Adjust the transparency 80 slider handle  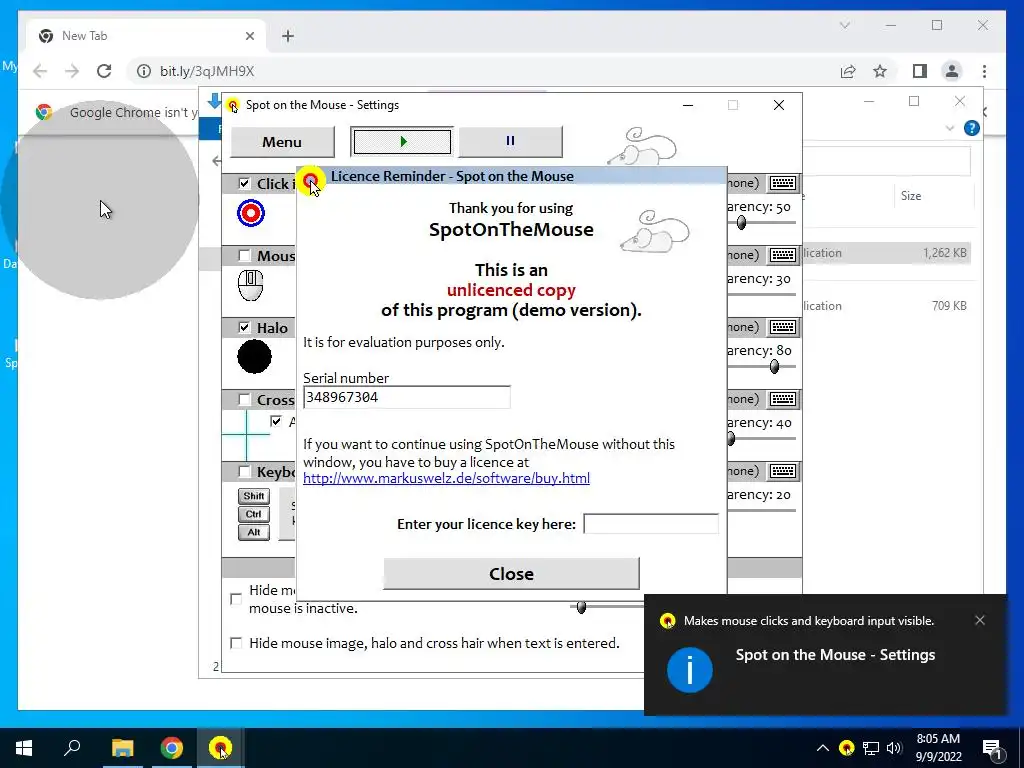[x=775, y=367]
